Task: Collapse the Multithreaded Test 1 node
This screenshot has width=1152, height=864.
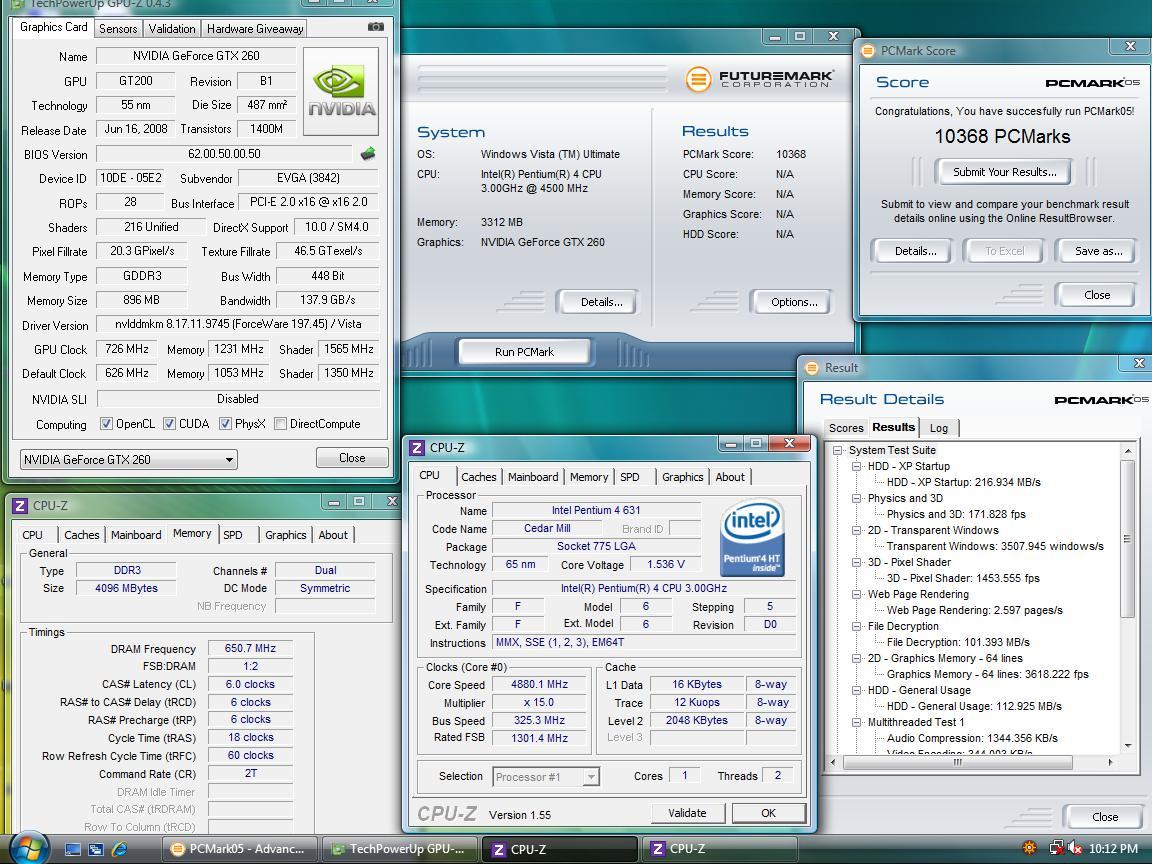Action: pos(857,723)
